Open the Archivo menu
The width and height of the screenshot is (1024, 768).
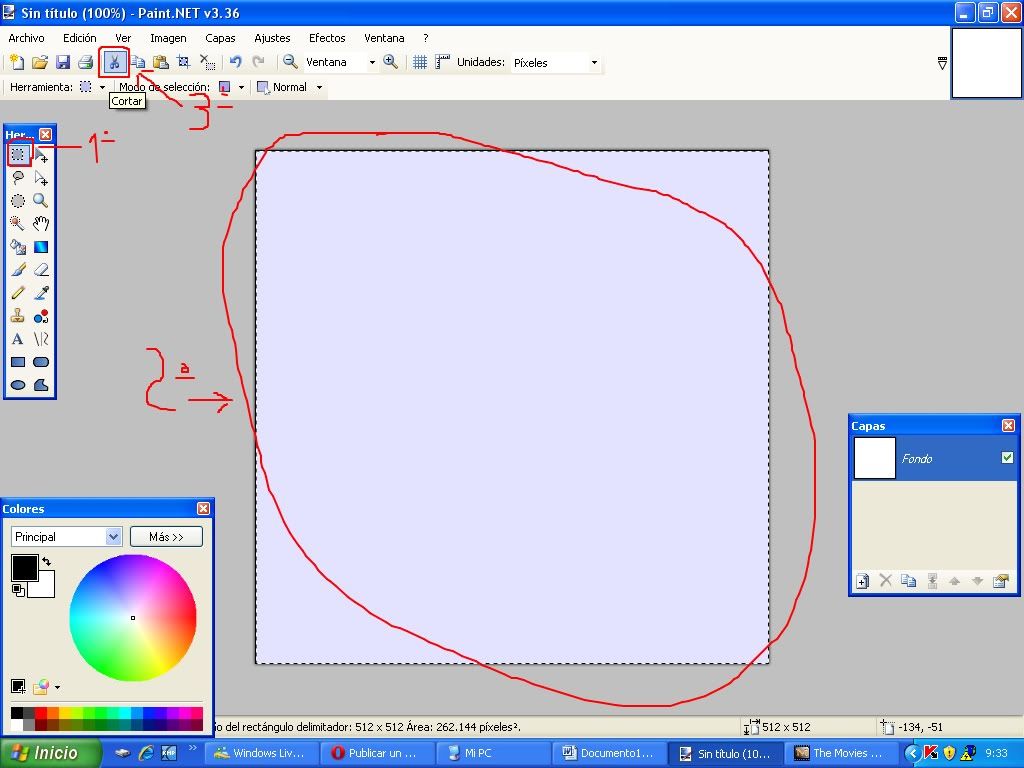[x=26, y=38]
